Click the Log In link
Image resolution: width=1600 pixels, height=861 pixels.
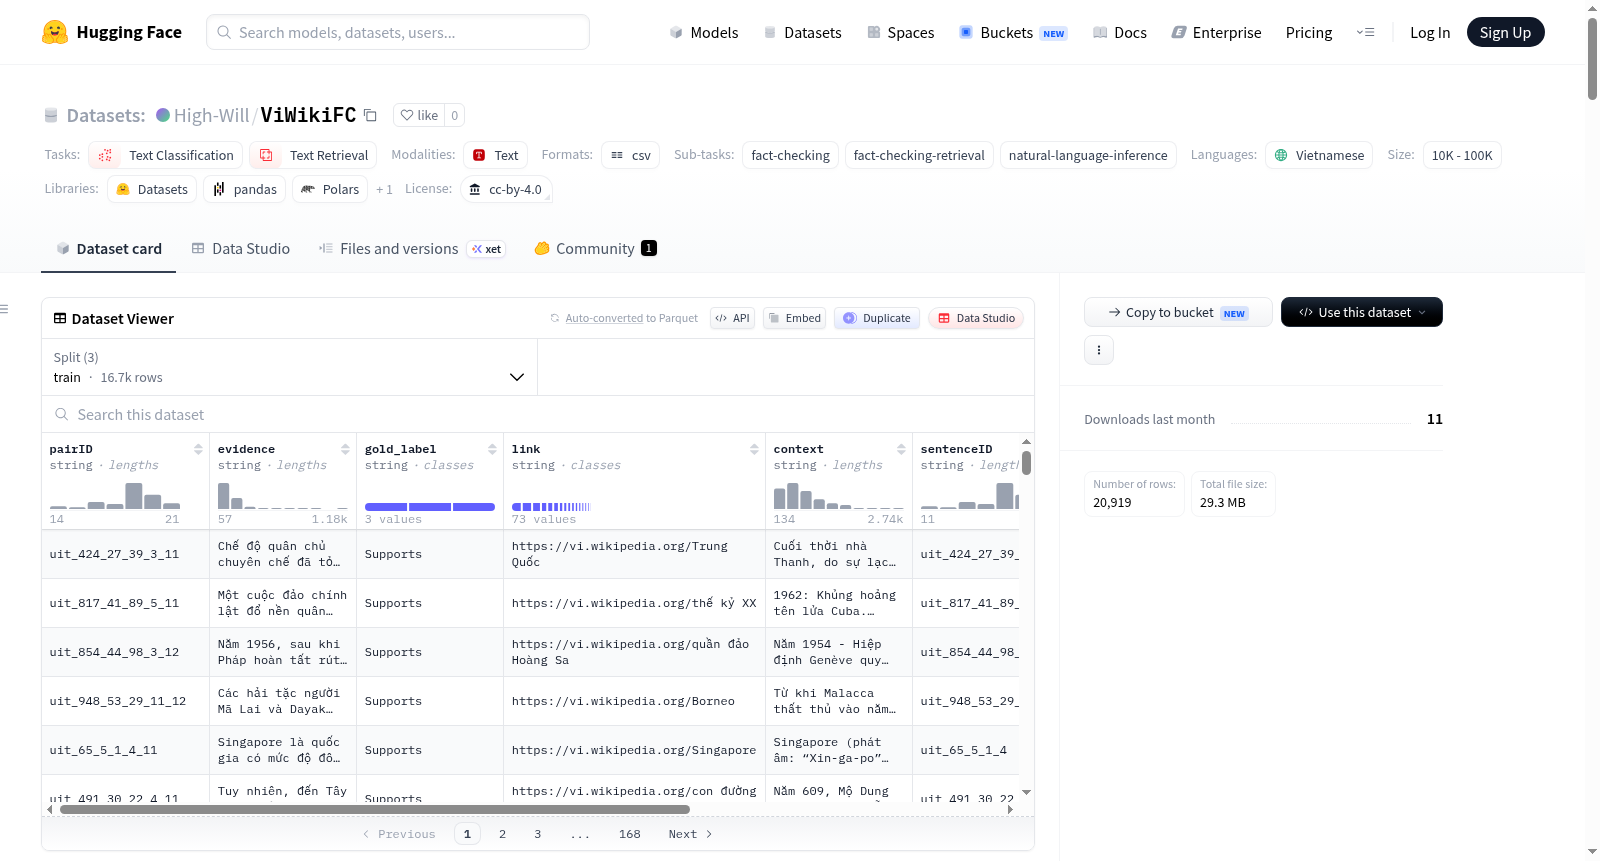click(x=1430, y=32)
